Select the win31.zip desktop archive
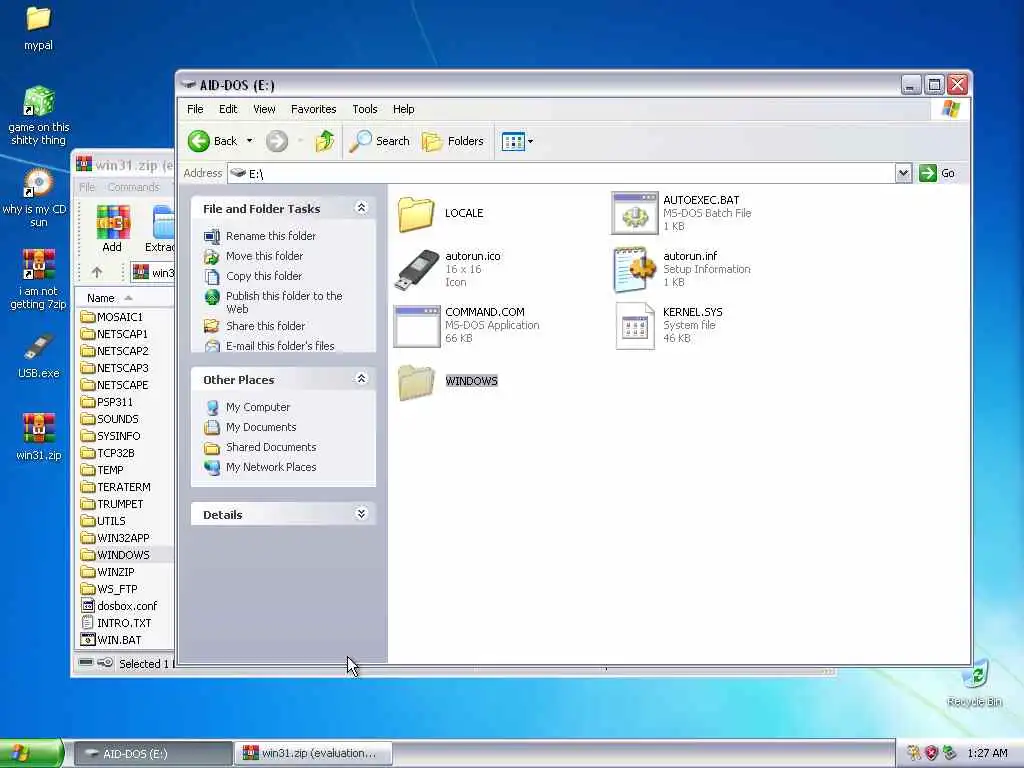Image resolution: width=1024 pixels, height=768 pixels. [x=39, y=436]
